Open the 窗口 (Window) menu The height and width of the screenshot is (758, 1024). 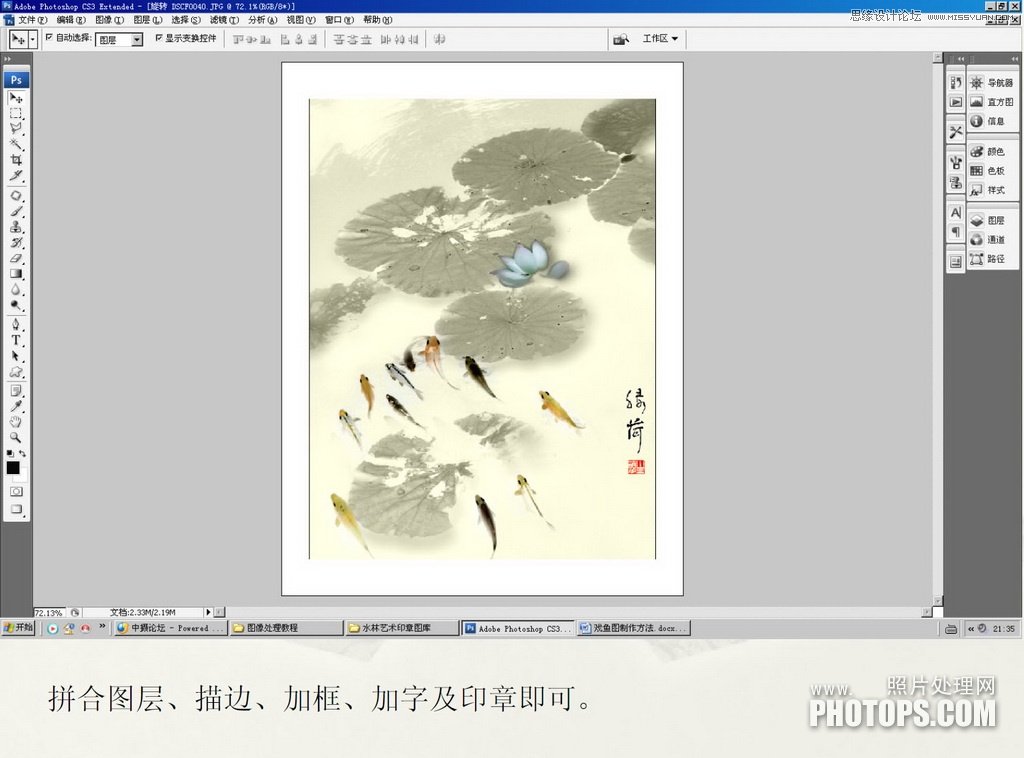click(337, 19)
